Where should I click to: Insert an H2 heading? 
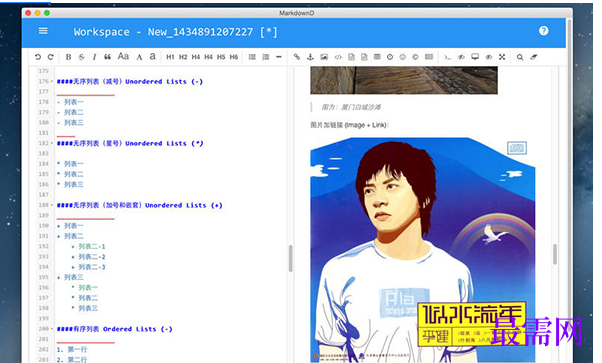coord(183,57)
